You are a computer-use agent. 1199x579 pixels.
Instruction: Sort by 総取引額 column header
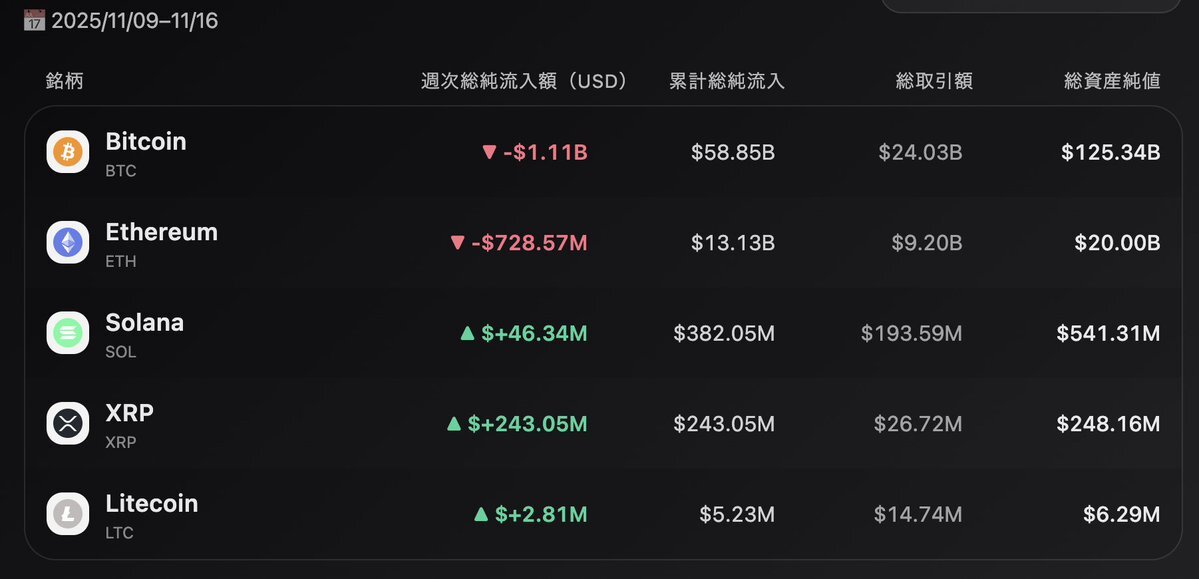(x=934, y=81)
